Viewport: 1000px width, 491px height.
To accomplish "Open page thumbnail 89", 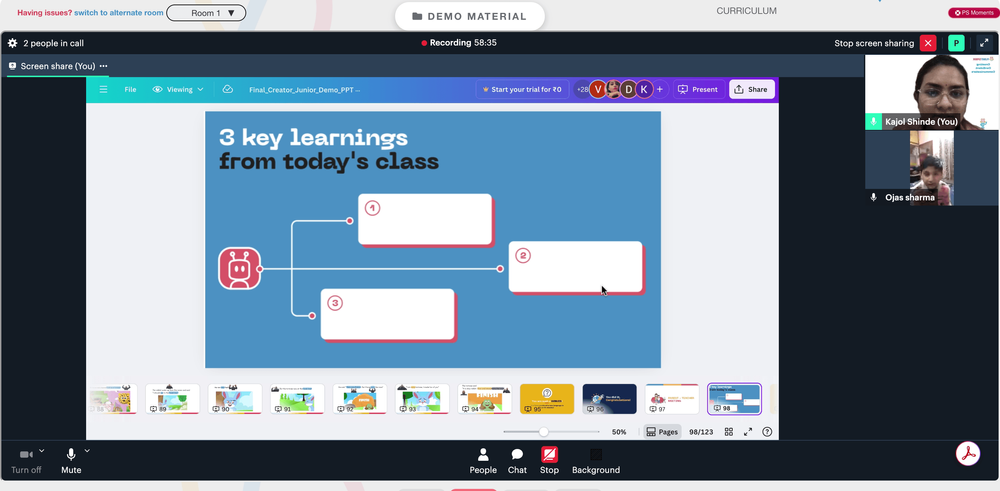I will pyautogui.click(x=172, y=399).
